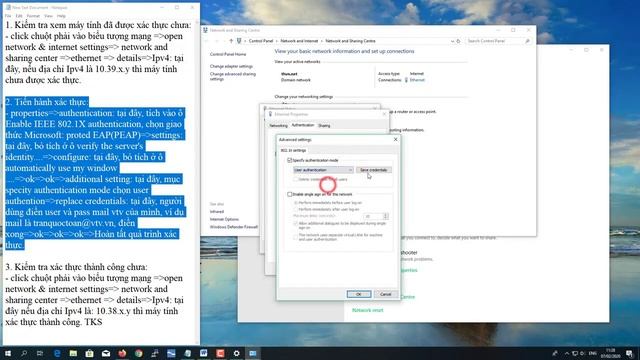
Task: Launch Microsoft Edge from the taskbar
Action: coord(57,353)
